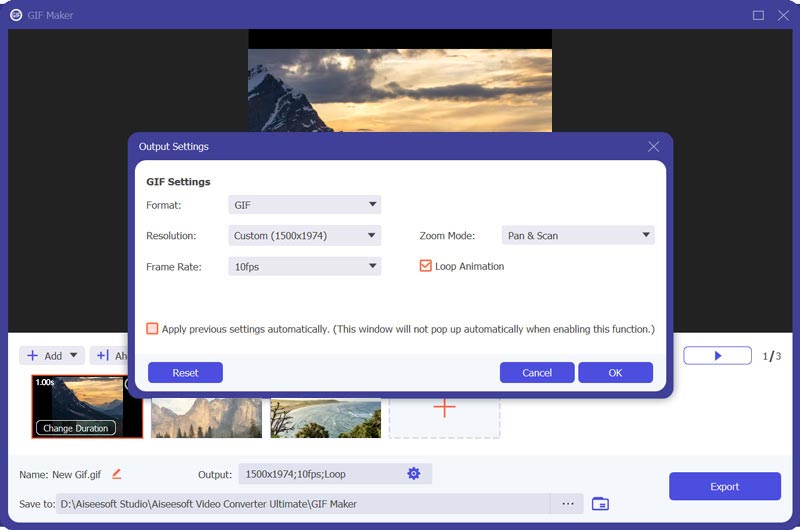The width and height of the screenshot is (800, 530).
Task: Expand the Zoom Mode Pan & Scan dropdown
Action: pyautogui.click(x=577, y=236)
